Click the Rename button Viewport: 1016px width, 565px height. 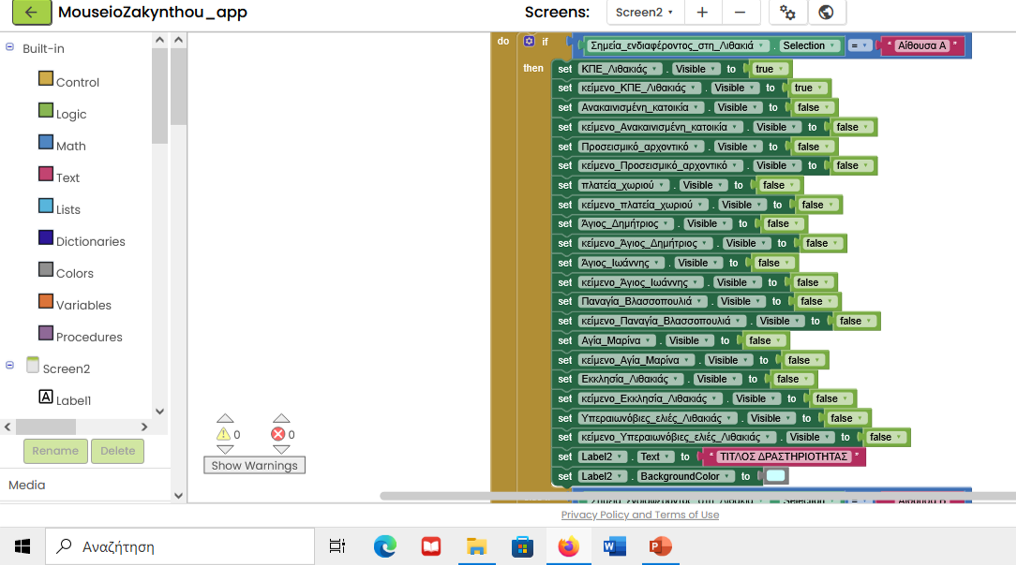click(56, 451)
